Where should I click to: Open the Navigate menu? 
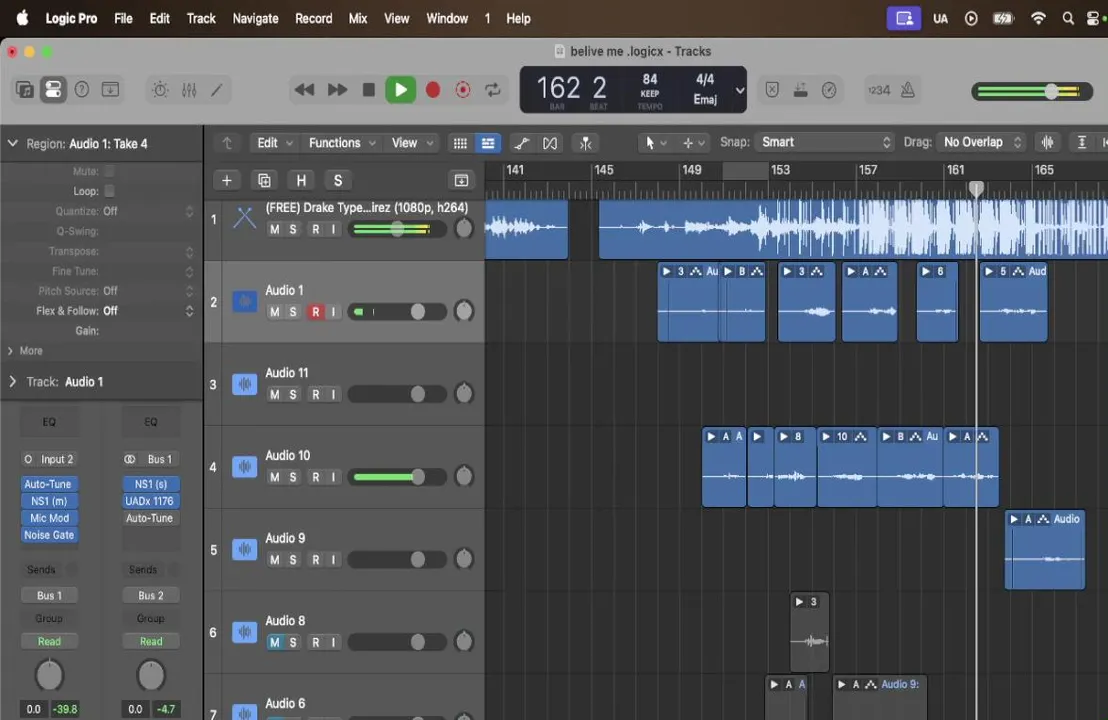255,18
